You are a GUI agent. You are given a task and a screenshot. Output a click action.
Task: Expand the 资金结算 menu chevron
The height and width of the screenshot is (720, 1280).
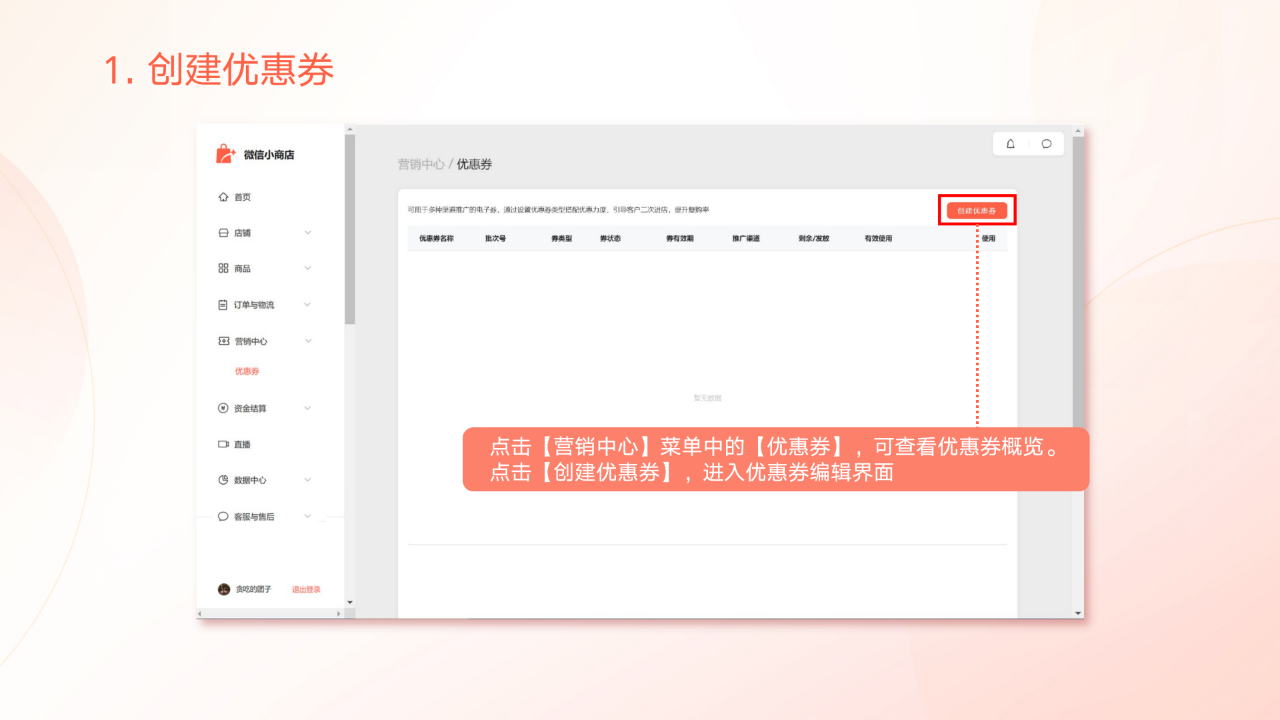point(308,408)
